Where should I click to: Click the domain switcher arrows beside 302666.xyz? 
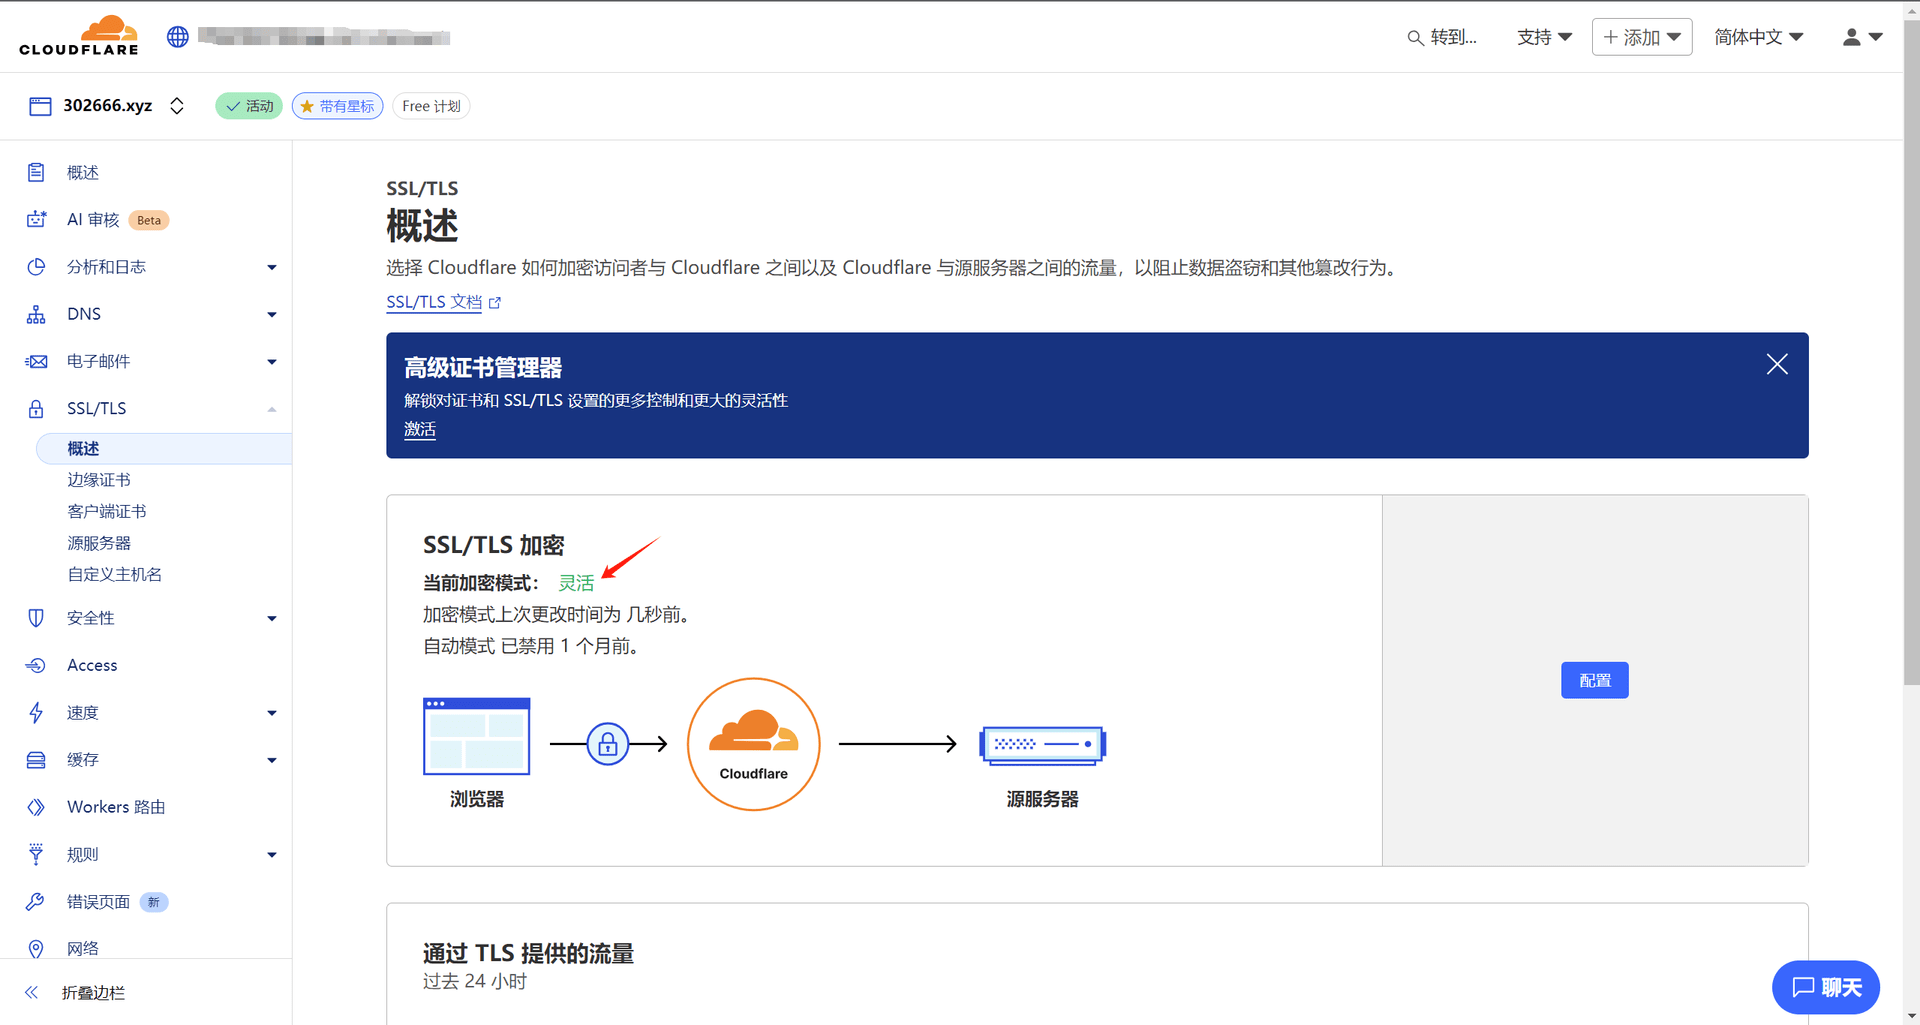[x=177, y=105]
